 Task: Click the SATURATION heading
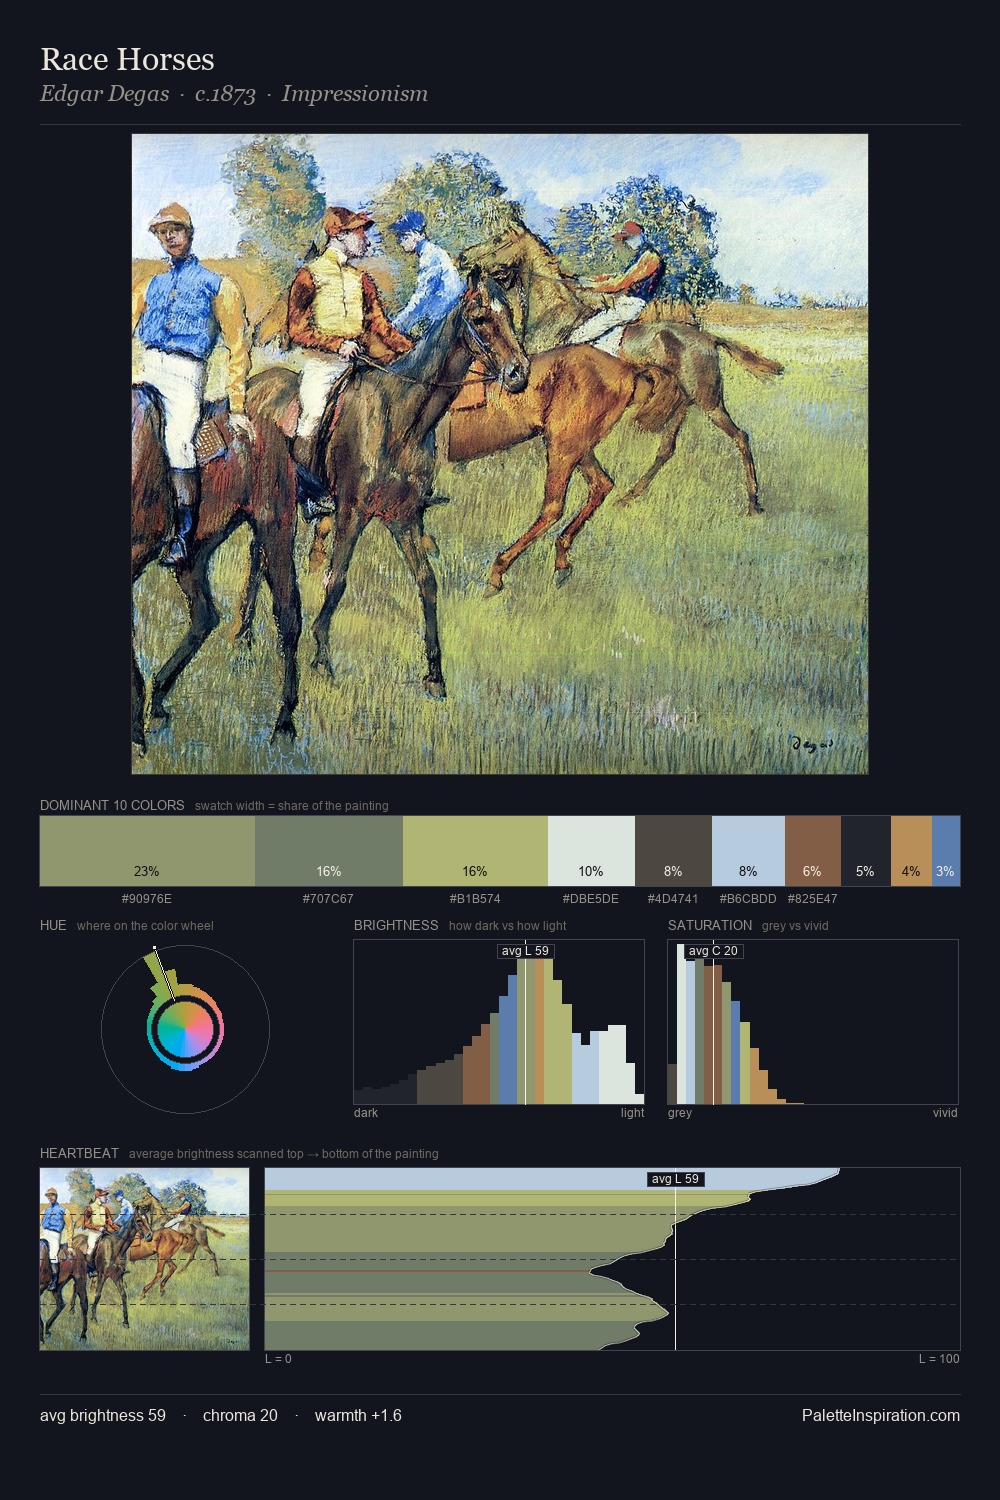coord(710,925)
